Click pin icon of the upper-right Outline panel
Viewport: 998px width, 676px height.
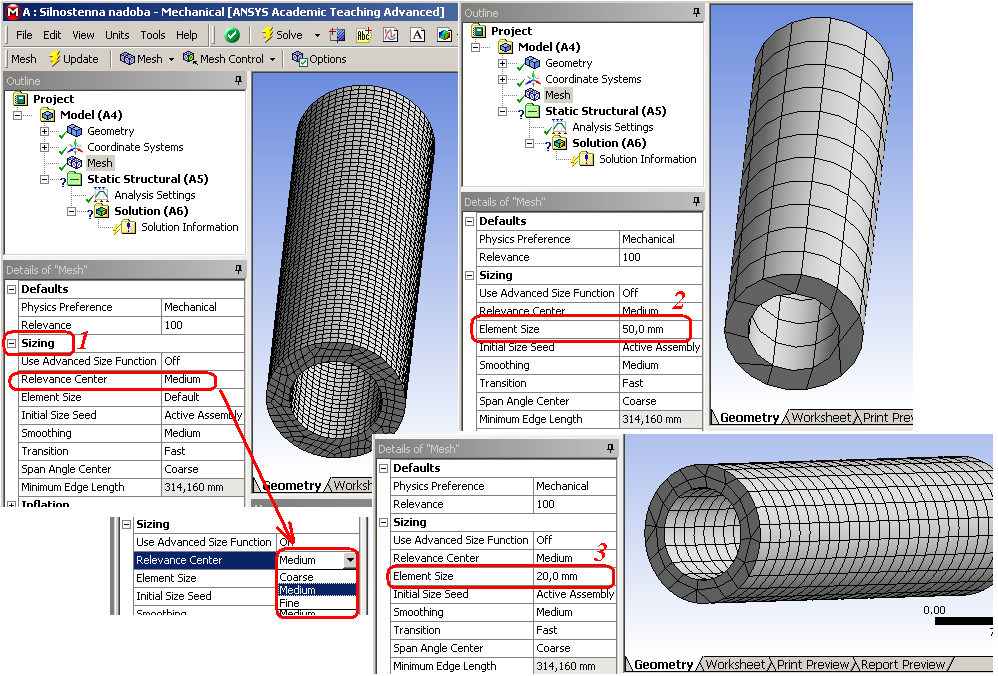click(696, 12)
